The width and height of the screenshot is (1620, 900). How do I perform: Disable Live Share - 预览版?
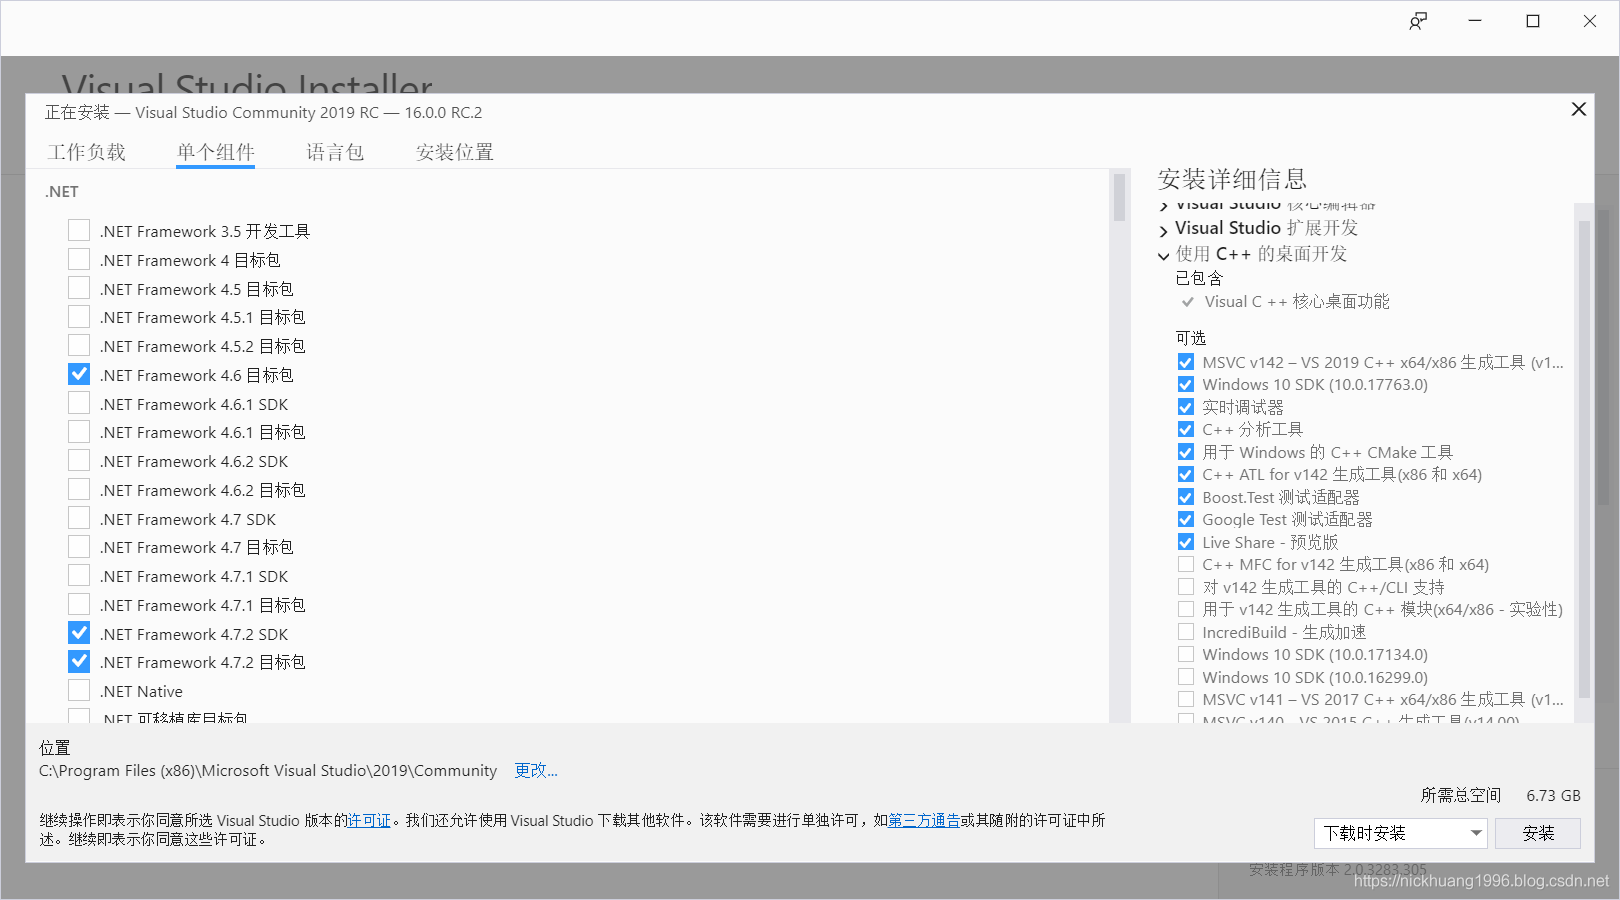pos(1185,541)
